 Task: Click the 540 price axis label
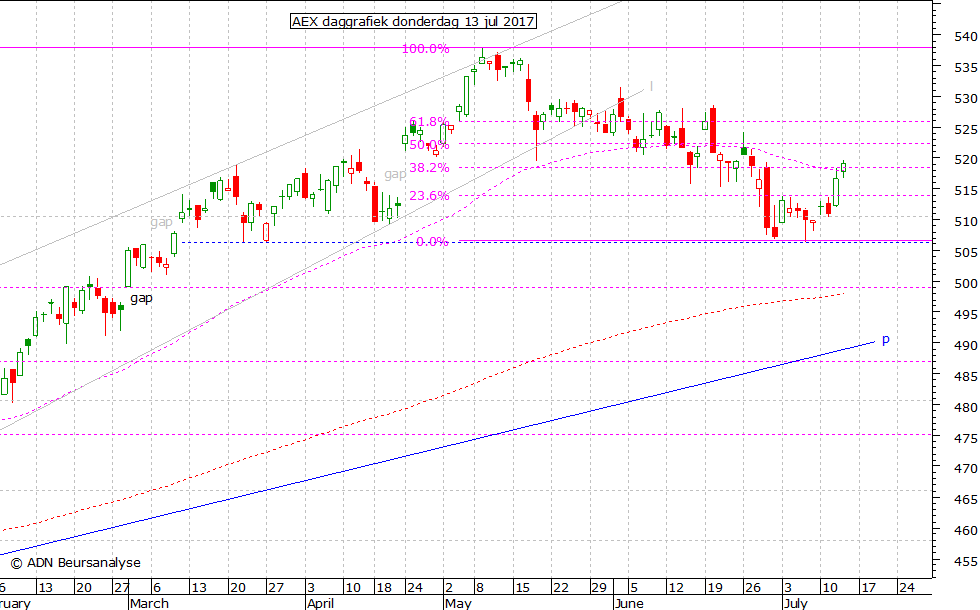966,36
